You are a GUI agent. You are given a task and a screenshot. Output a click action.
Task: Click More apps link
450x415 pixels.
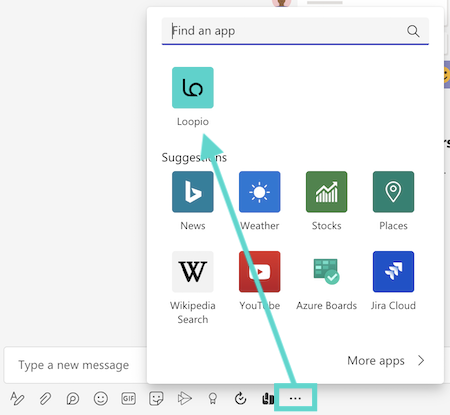[x=376, y=361]
